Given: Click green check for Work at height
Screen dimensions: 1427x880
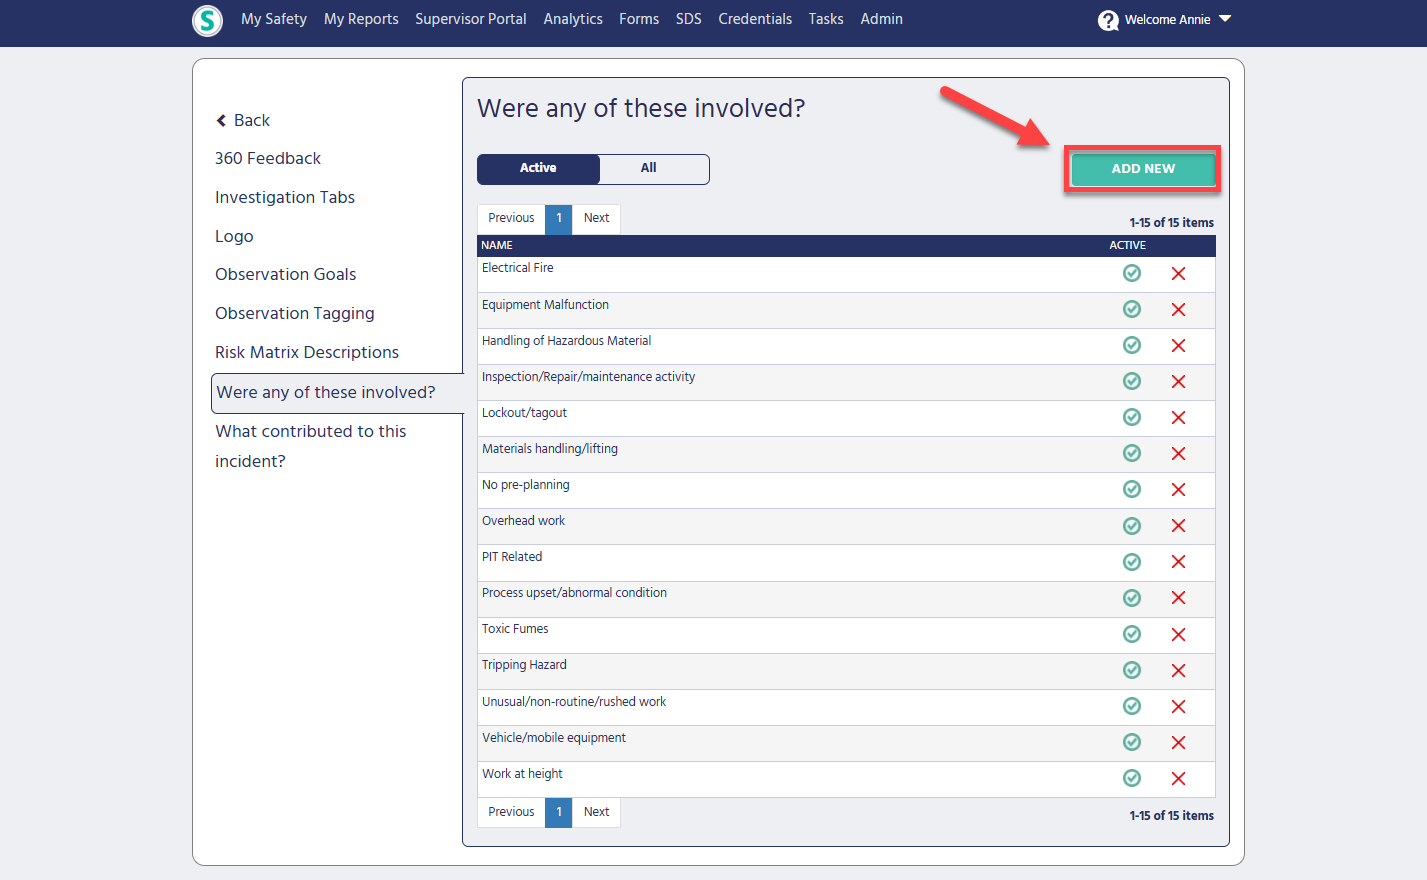Looking at the screenshot, I should [x=1132, y=778].
